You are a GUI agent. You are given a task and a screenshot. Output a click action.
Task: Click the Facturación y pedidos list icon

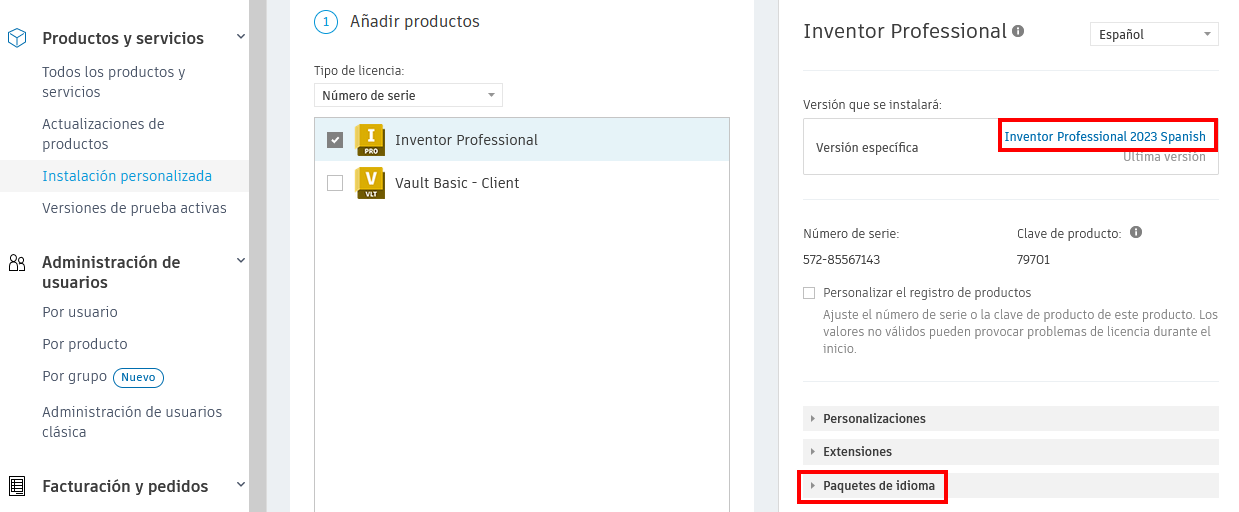coord(17,486)
